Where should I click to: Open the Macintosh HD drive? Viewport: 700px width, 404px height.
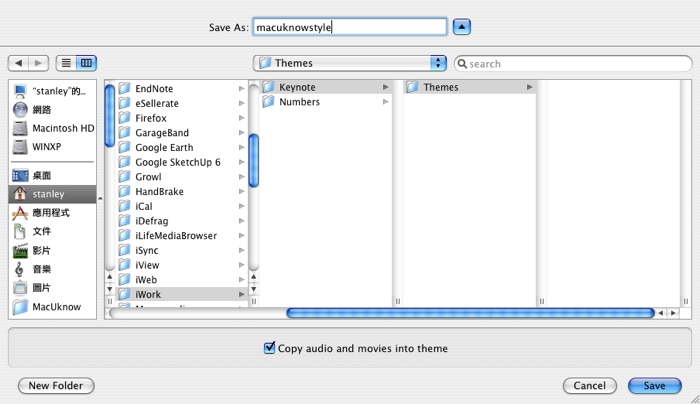(x=53, y=129)
